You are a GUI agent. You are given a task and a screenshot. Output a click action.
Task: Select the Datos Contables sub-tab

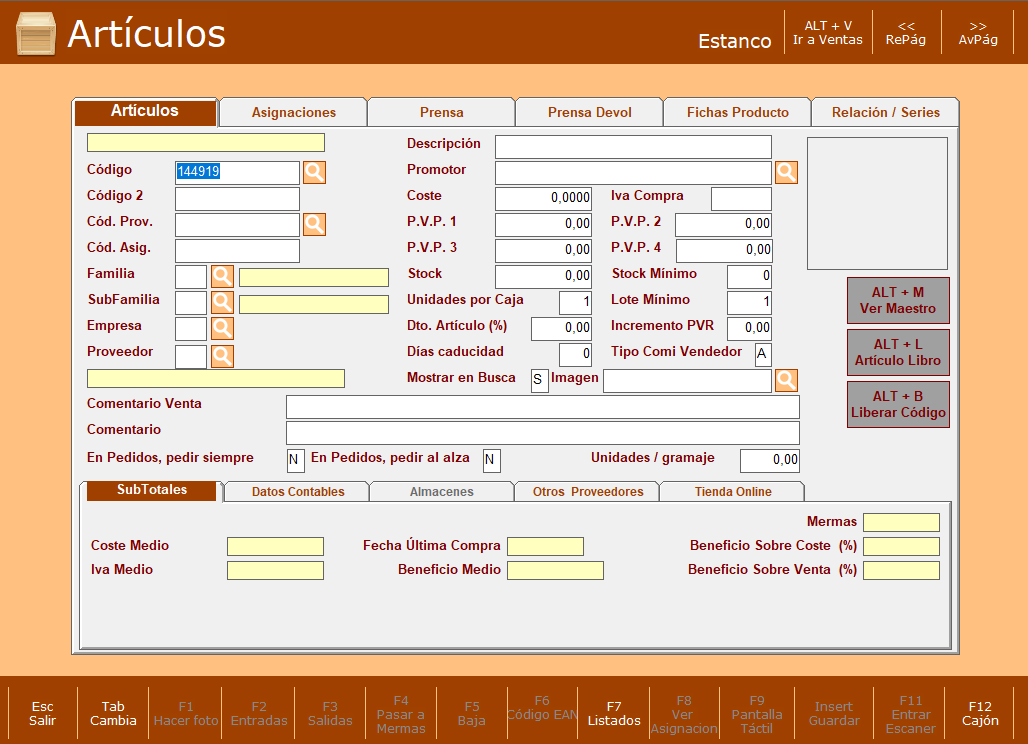[298, 492]
